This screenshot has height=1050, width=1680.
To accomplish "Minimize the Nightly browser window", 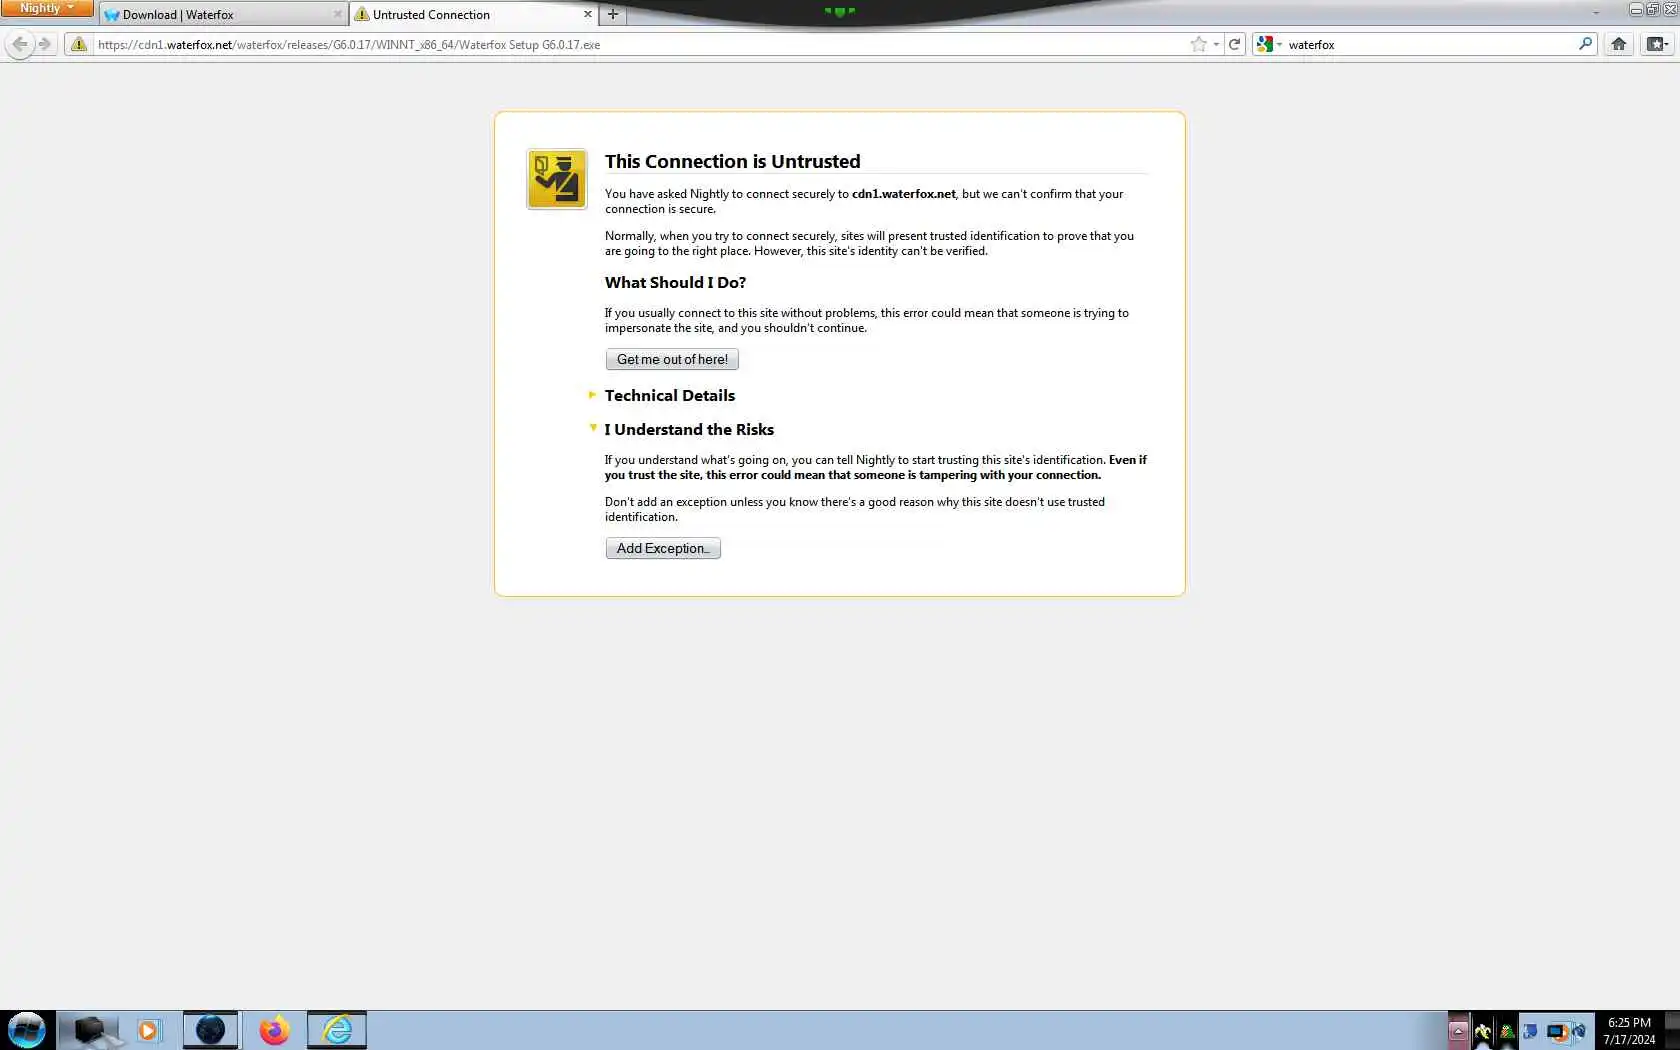I will point(1636,9).
